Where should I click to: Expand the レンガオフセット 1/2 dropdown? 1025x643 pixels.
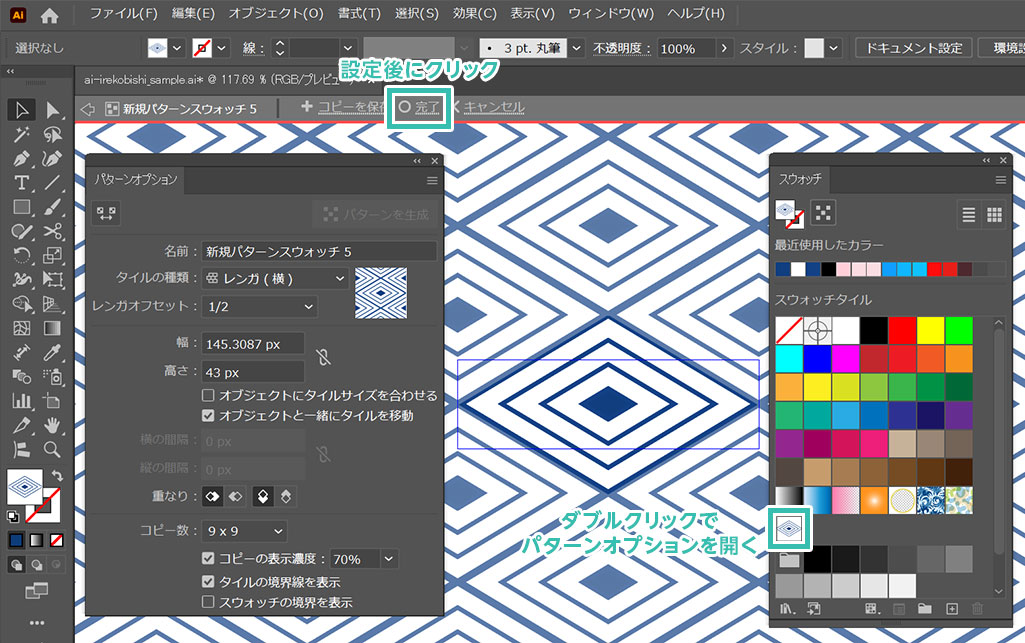pyautogui.click(x=259, y=307)
